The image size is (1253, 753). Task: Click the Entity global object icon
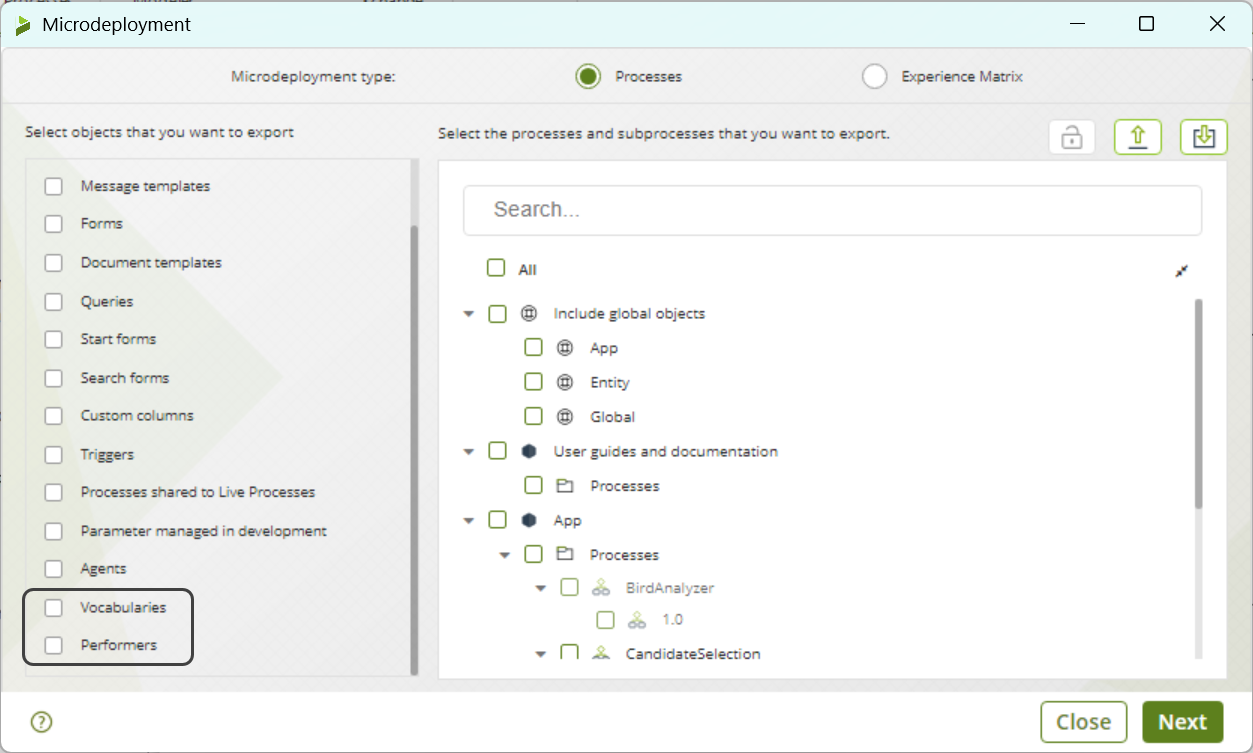(565, 383)
